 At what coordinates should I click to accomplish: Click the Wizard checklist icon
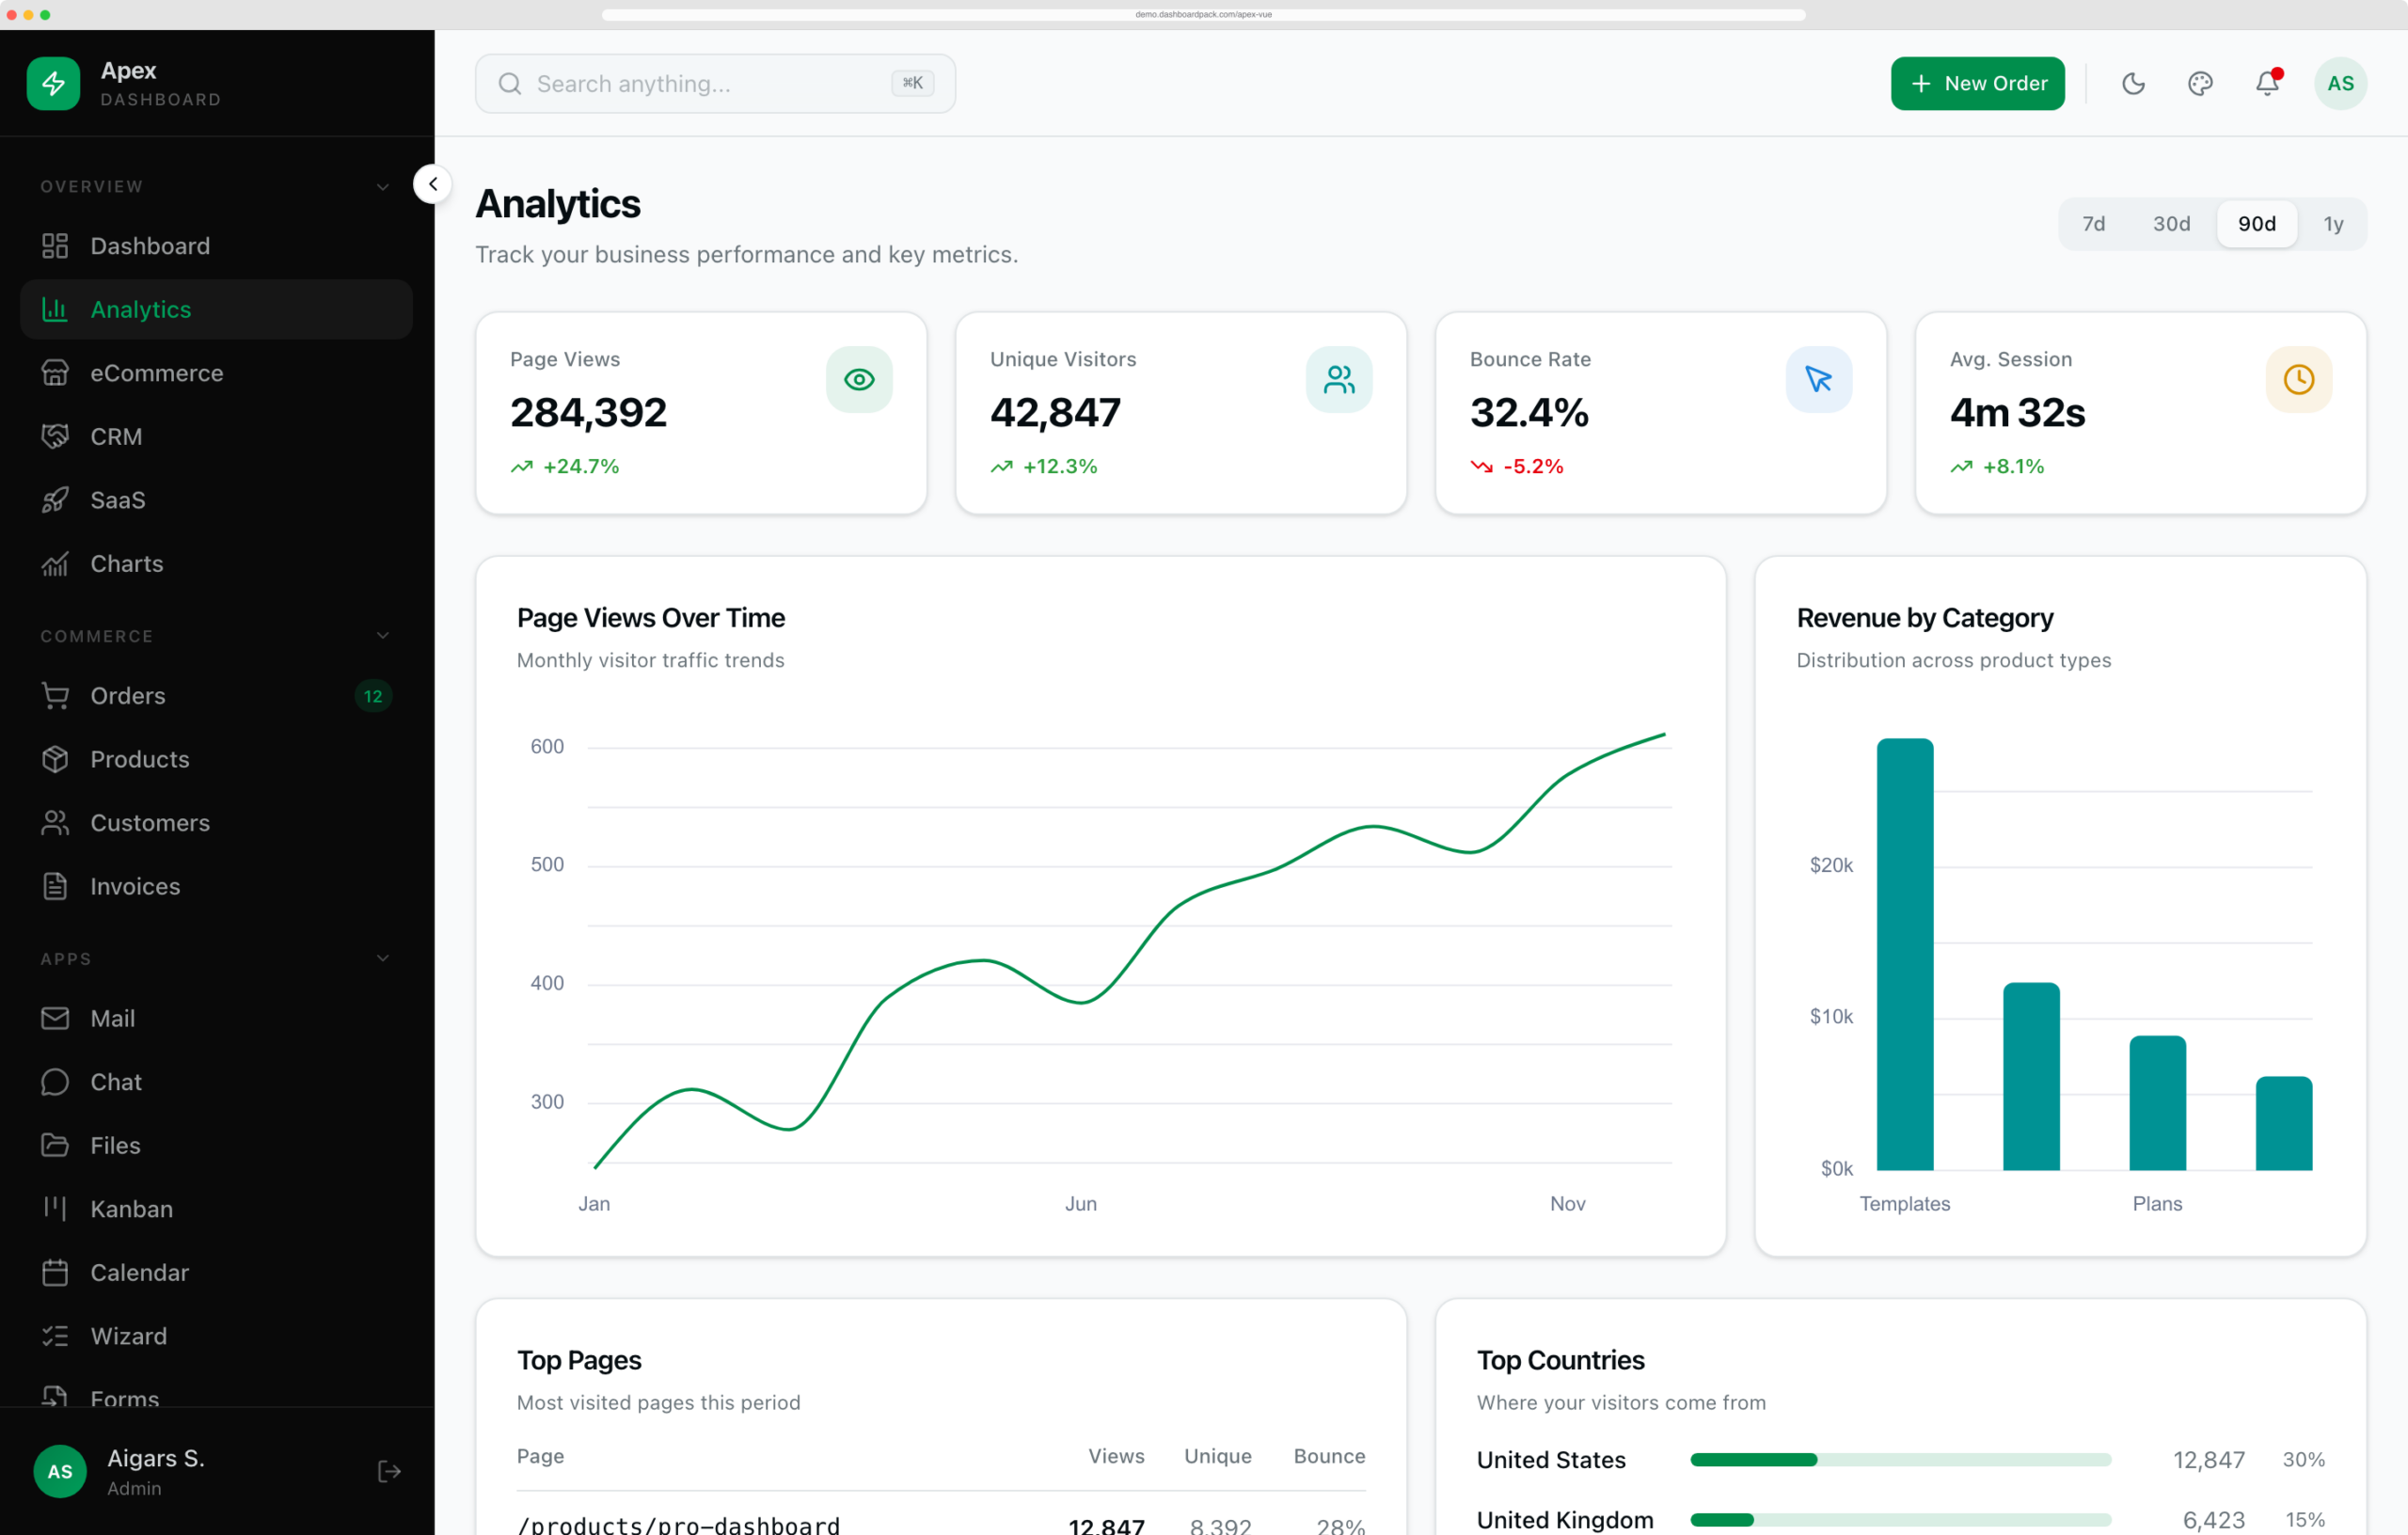point(55,1336)
